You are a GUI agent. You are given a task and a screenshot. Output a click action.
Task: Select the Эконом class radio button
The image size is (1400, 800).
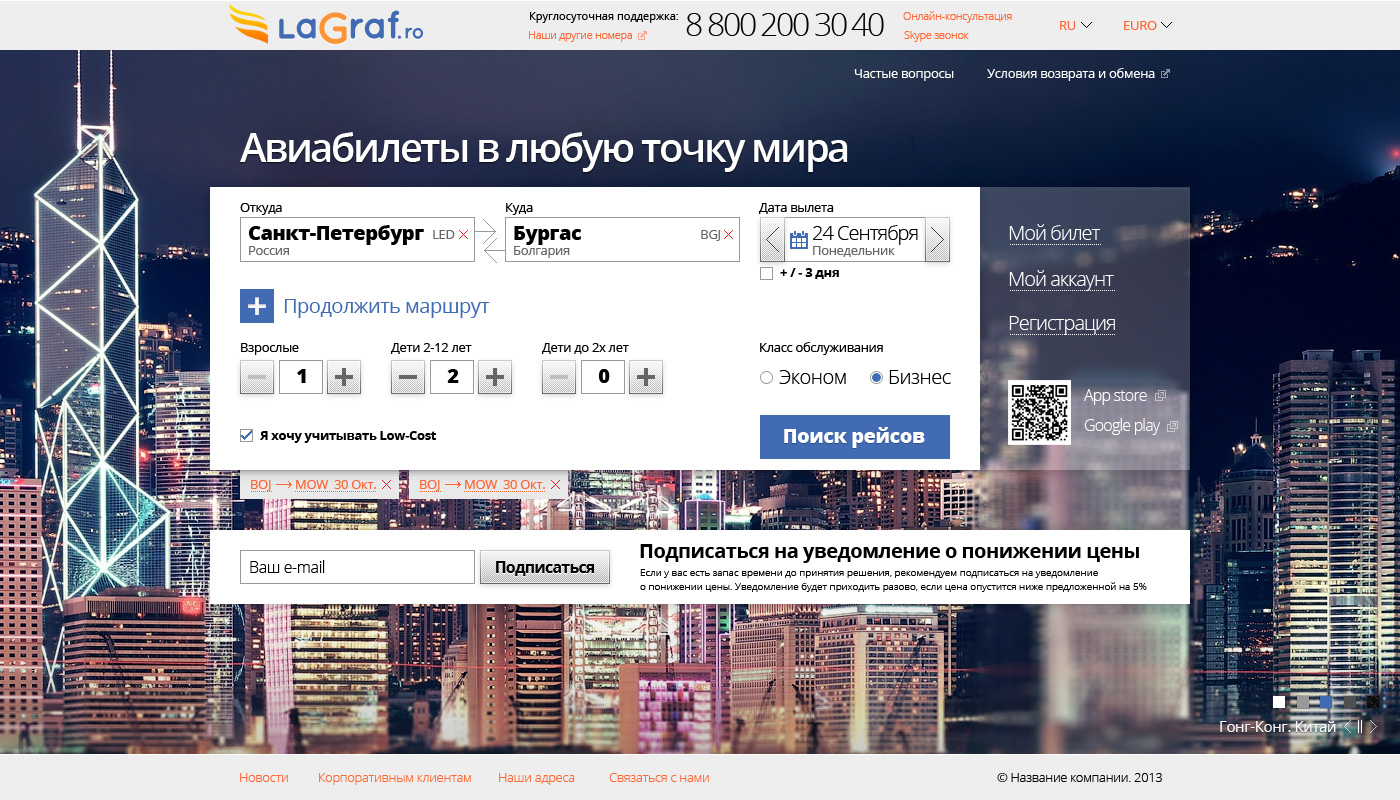(767, 377)
